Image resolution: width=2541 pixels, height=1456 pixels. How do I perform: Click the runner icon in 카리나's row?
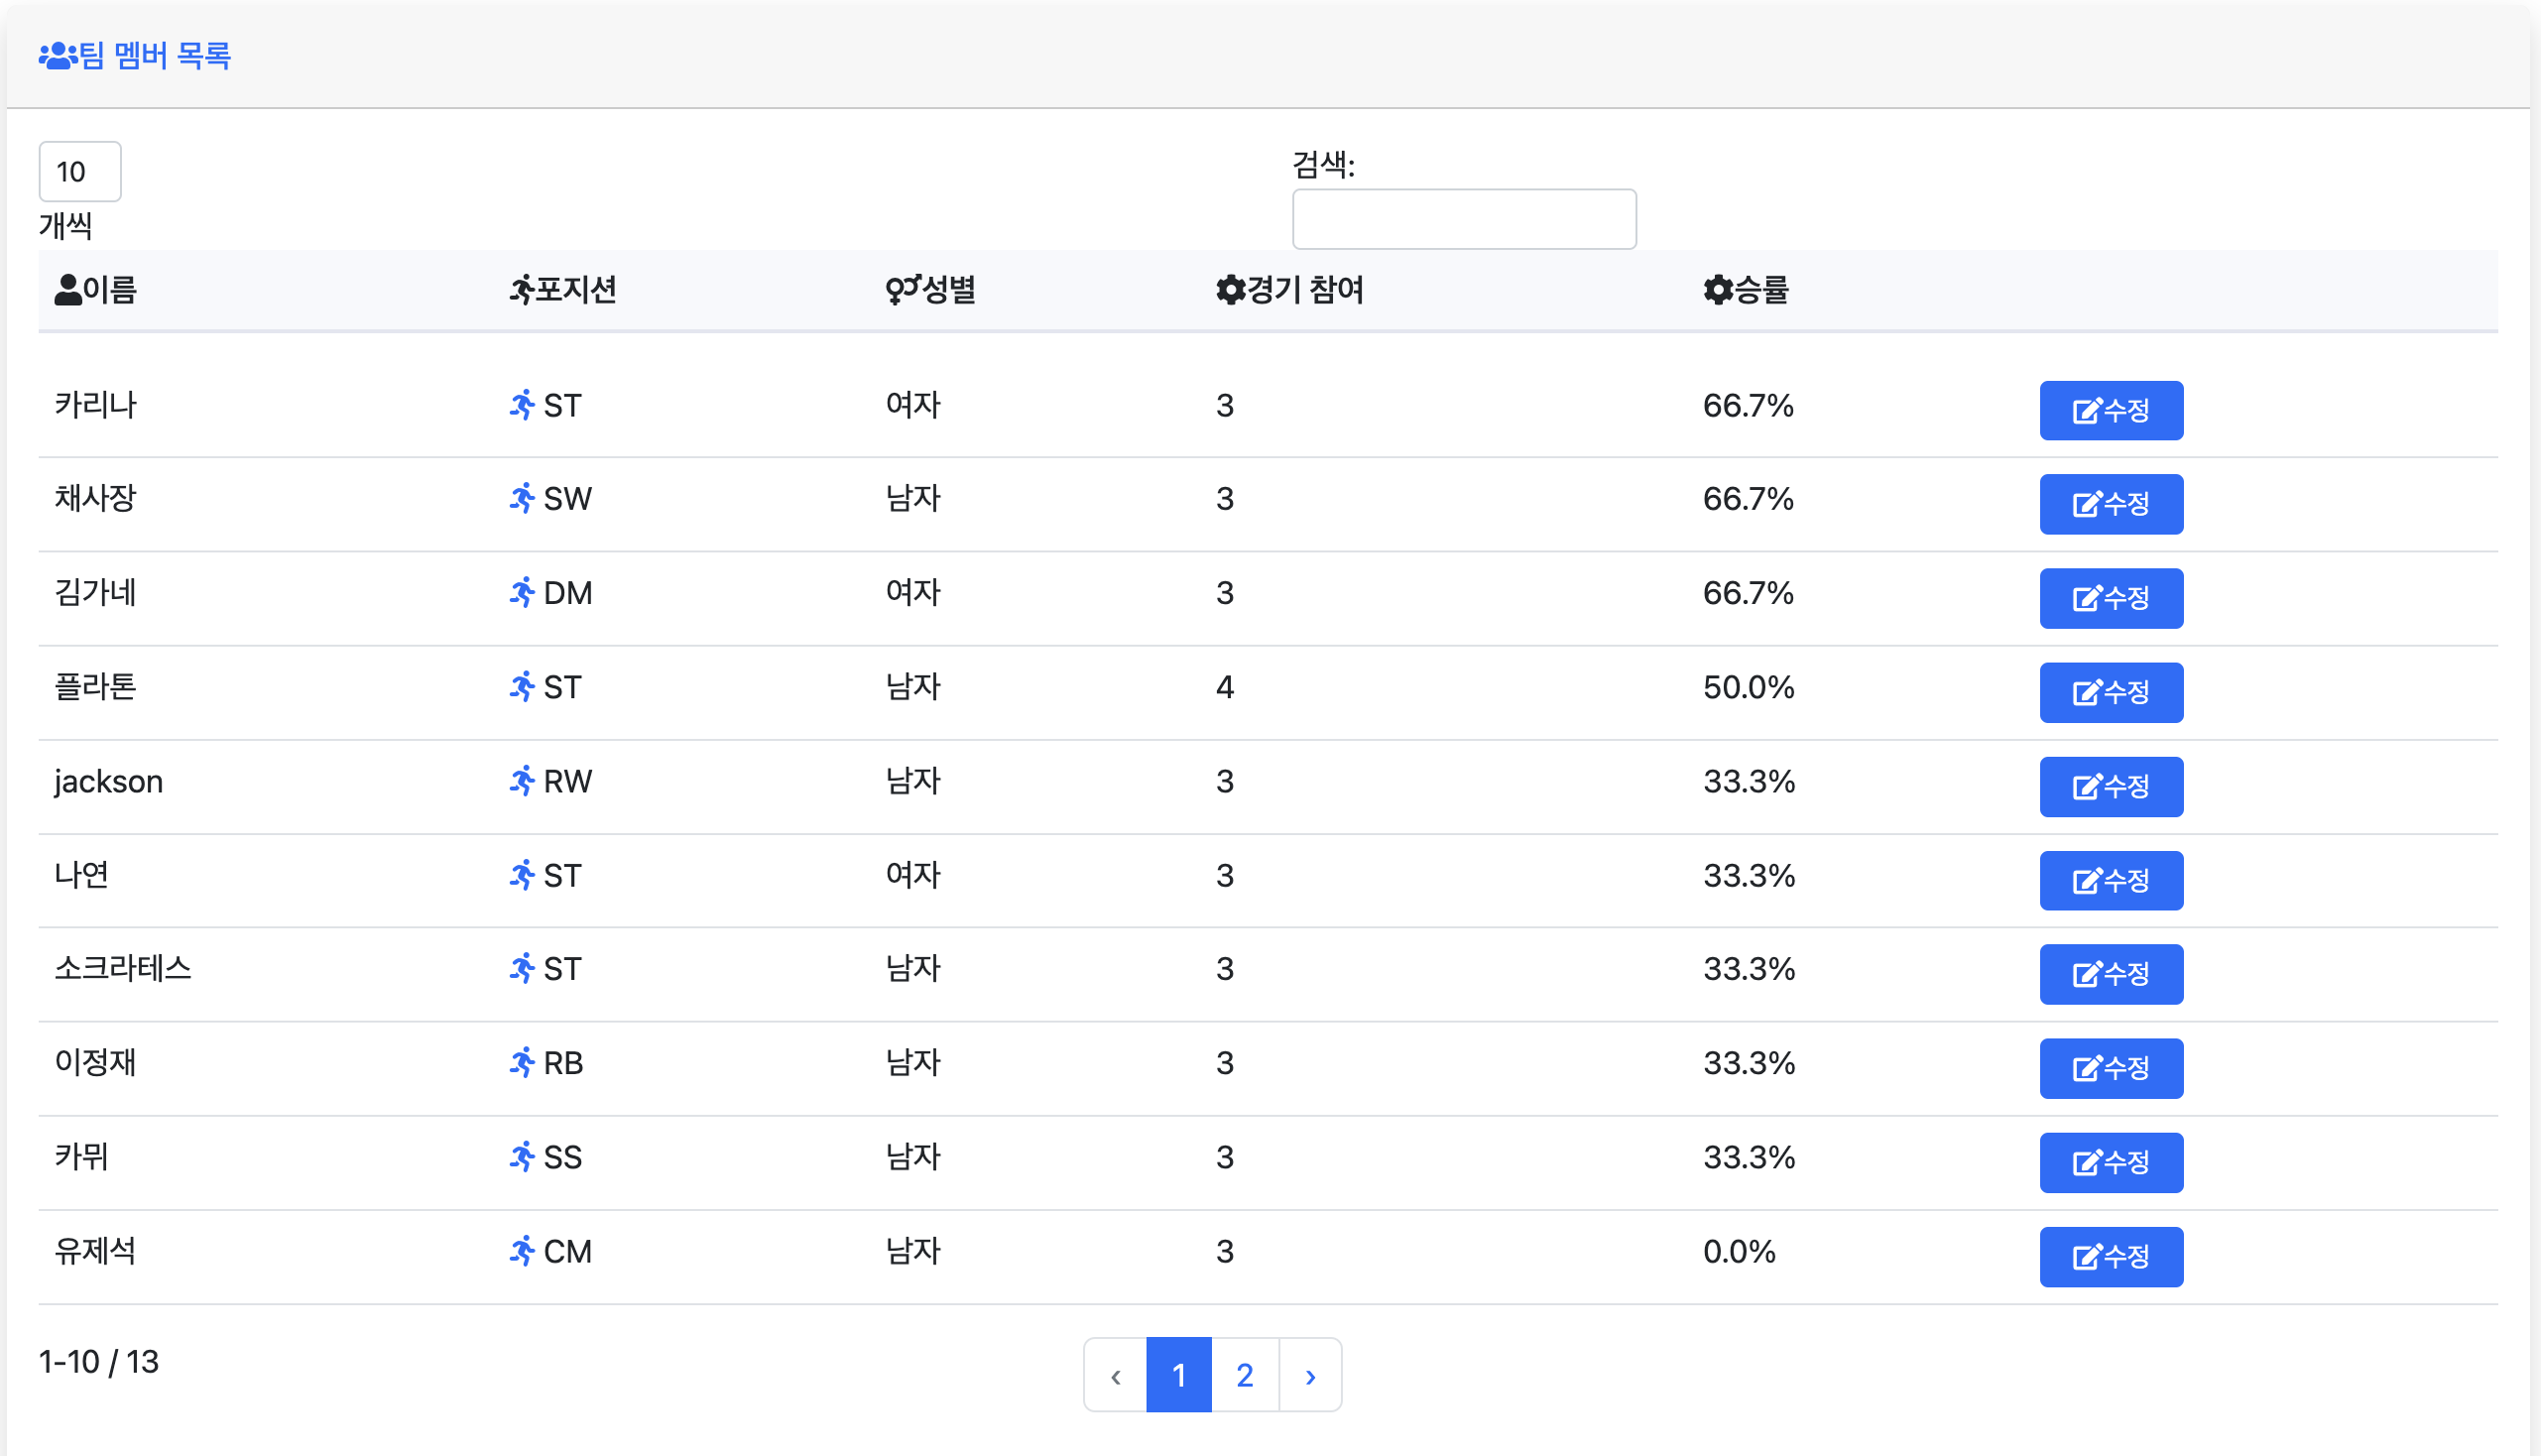pyautogui.click(x=522, y=405)
